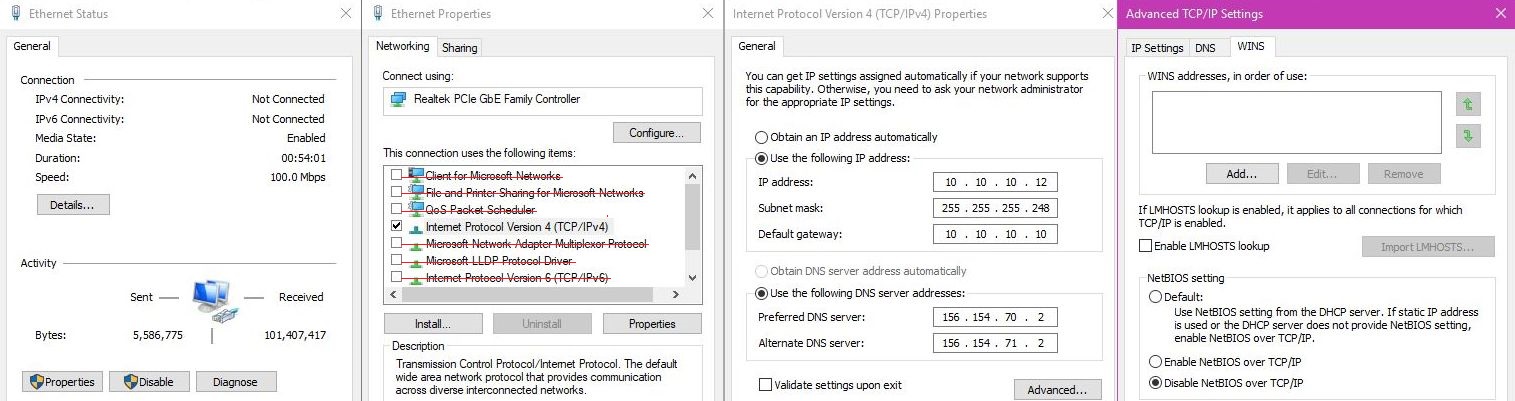Uncheck Internet Protocol Version 4 (TCP/IPv4)

[x=397, y=227]
